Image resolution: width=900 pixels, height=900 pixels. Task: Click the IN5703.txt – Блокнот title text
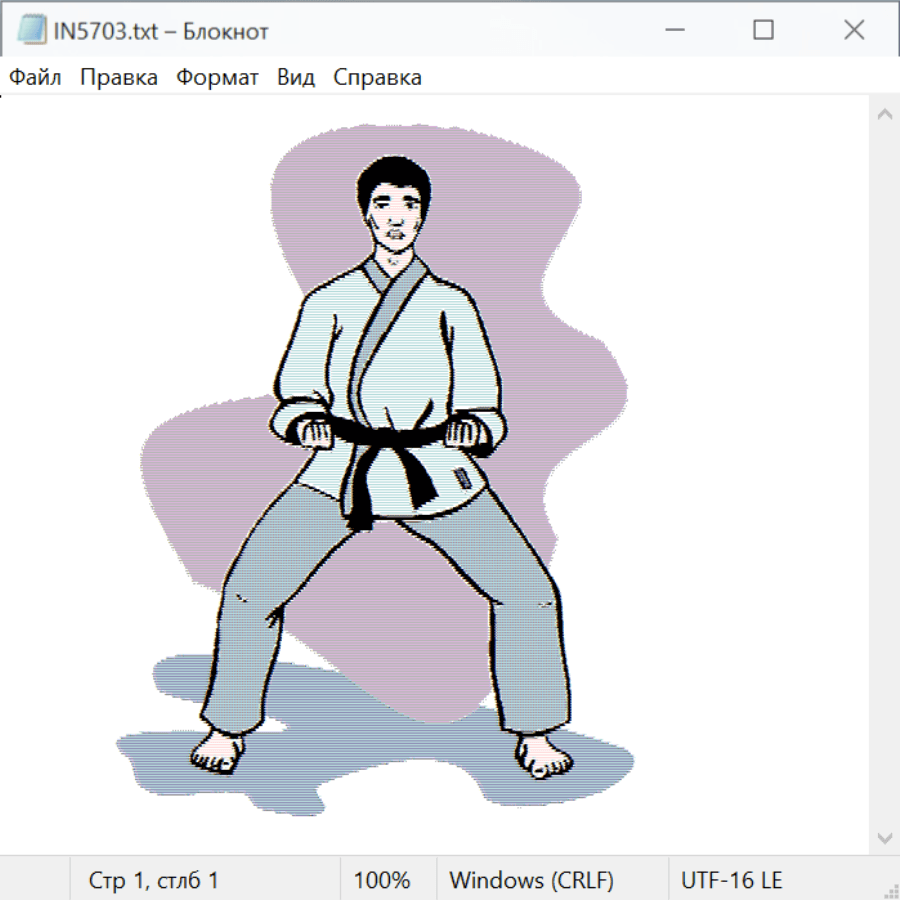[160, 31]
